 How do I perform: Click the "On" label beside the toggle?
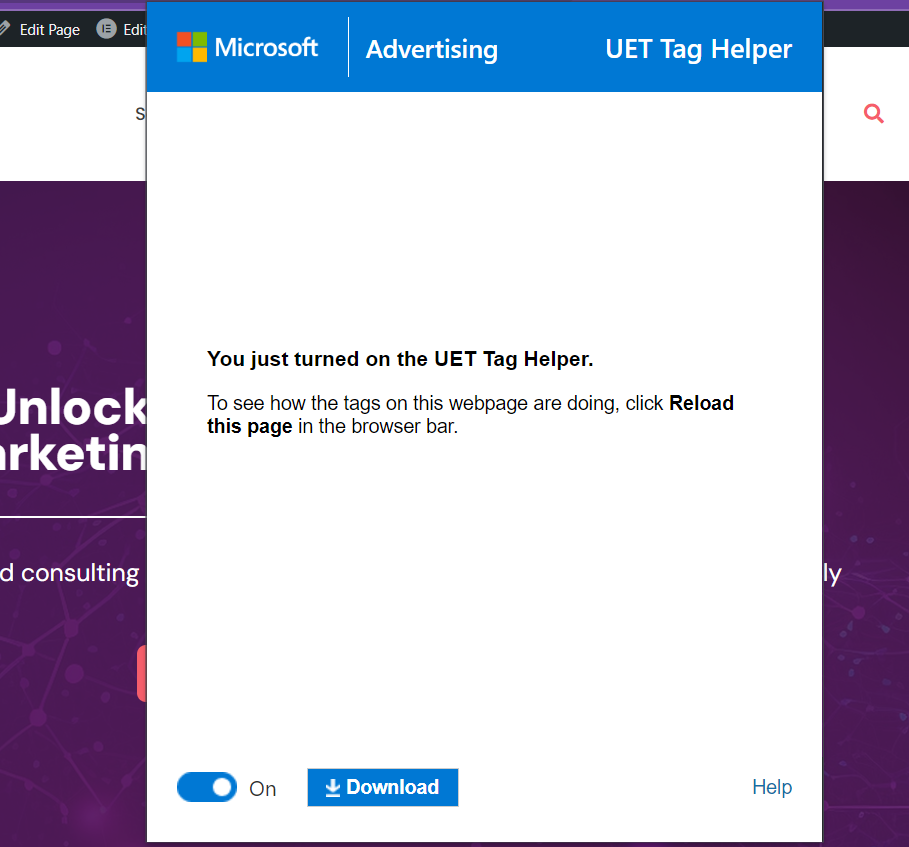click(x=263, y=788)
